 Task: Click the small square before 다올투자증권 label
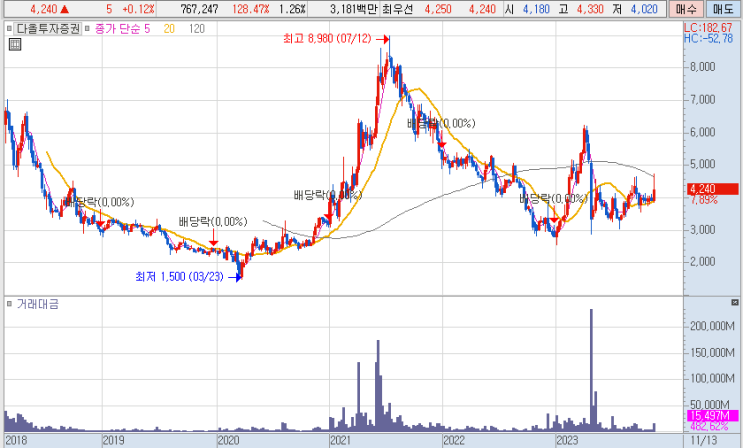(9, 29)
